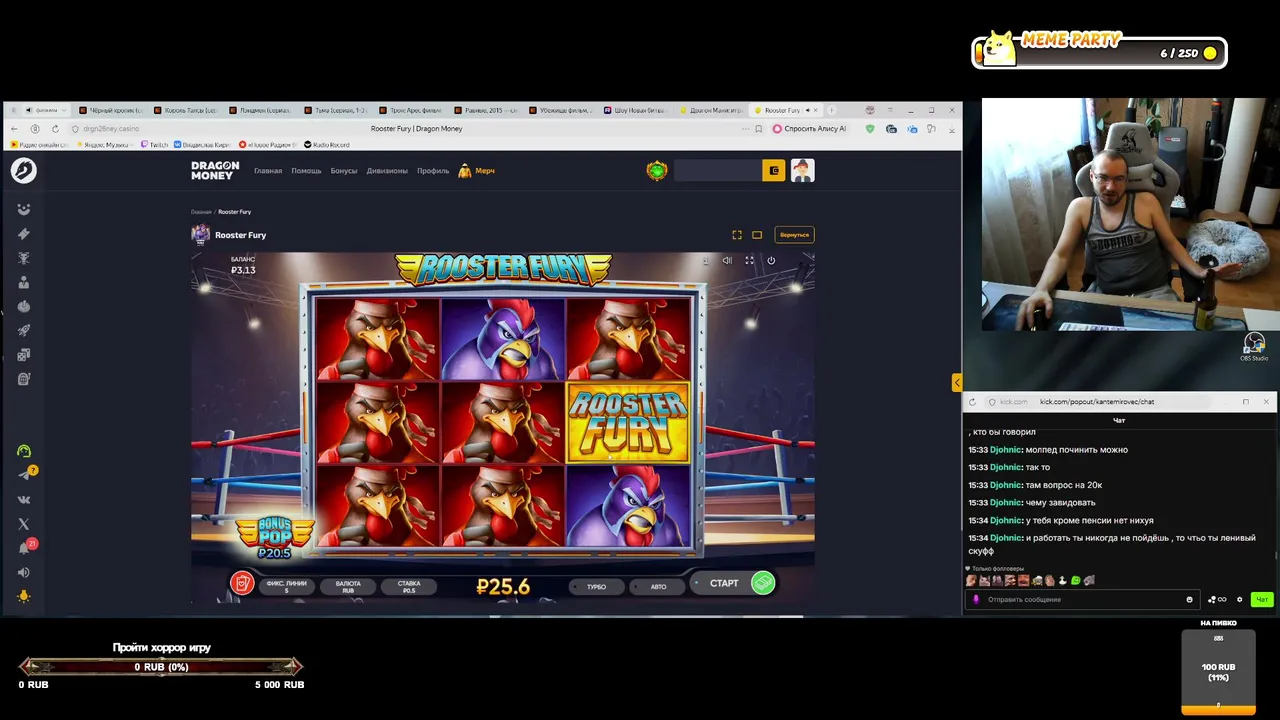
Task: Open the Dragon Money dragon logo in sidebar
Action: 24,171
